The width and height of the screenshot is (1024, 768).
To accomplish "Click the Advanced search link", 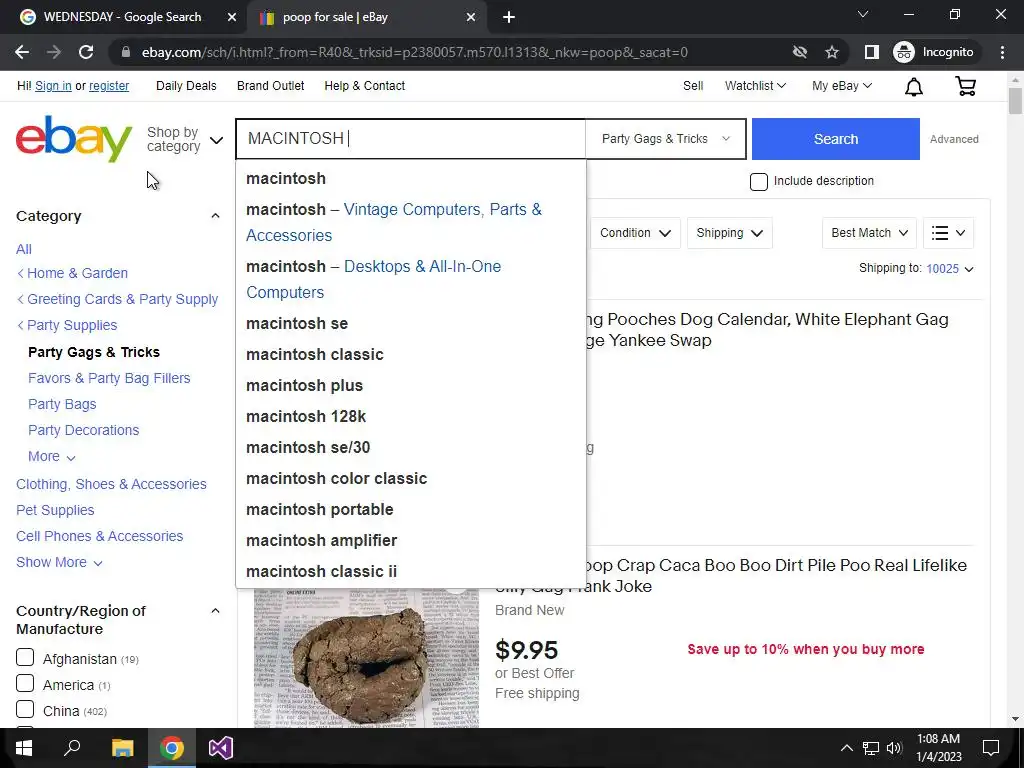I will click(953, 139).
